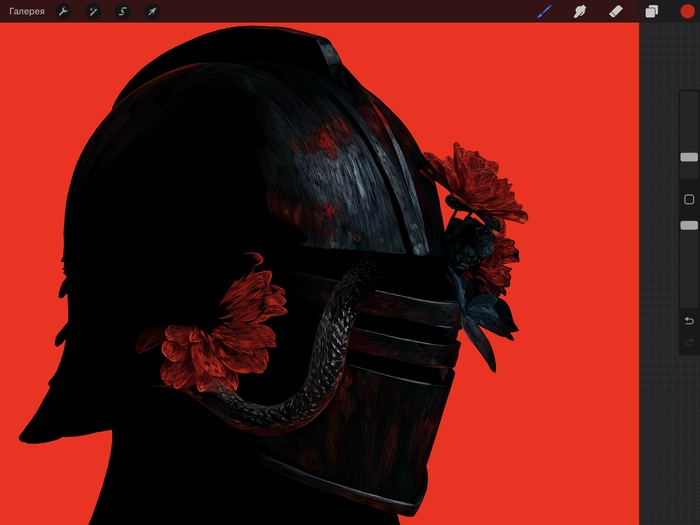Select the Brush paint tool
The image size is (700, 525).
point(545,11)
